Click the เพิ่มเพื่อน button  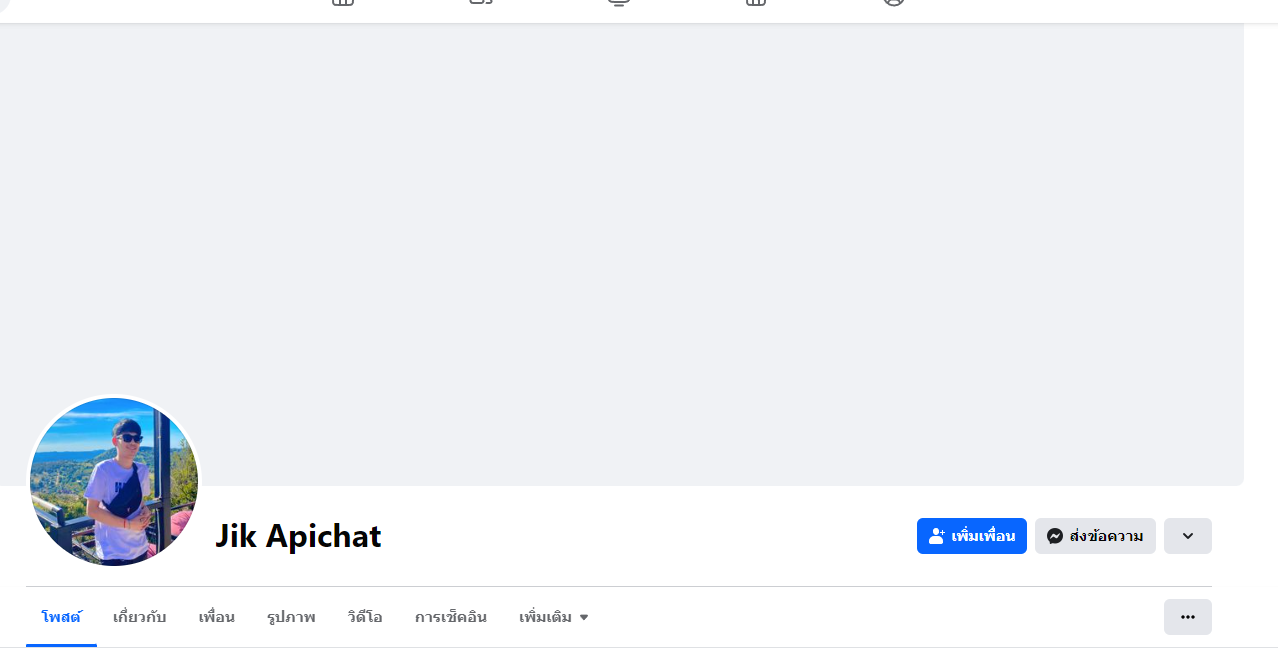972,536
